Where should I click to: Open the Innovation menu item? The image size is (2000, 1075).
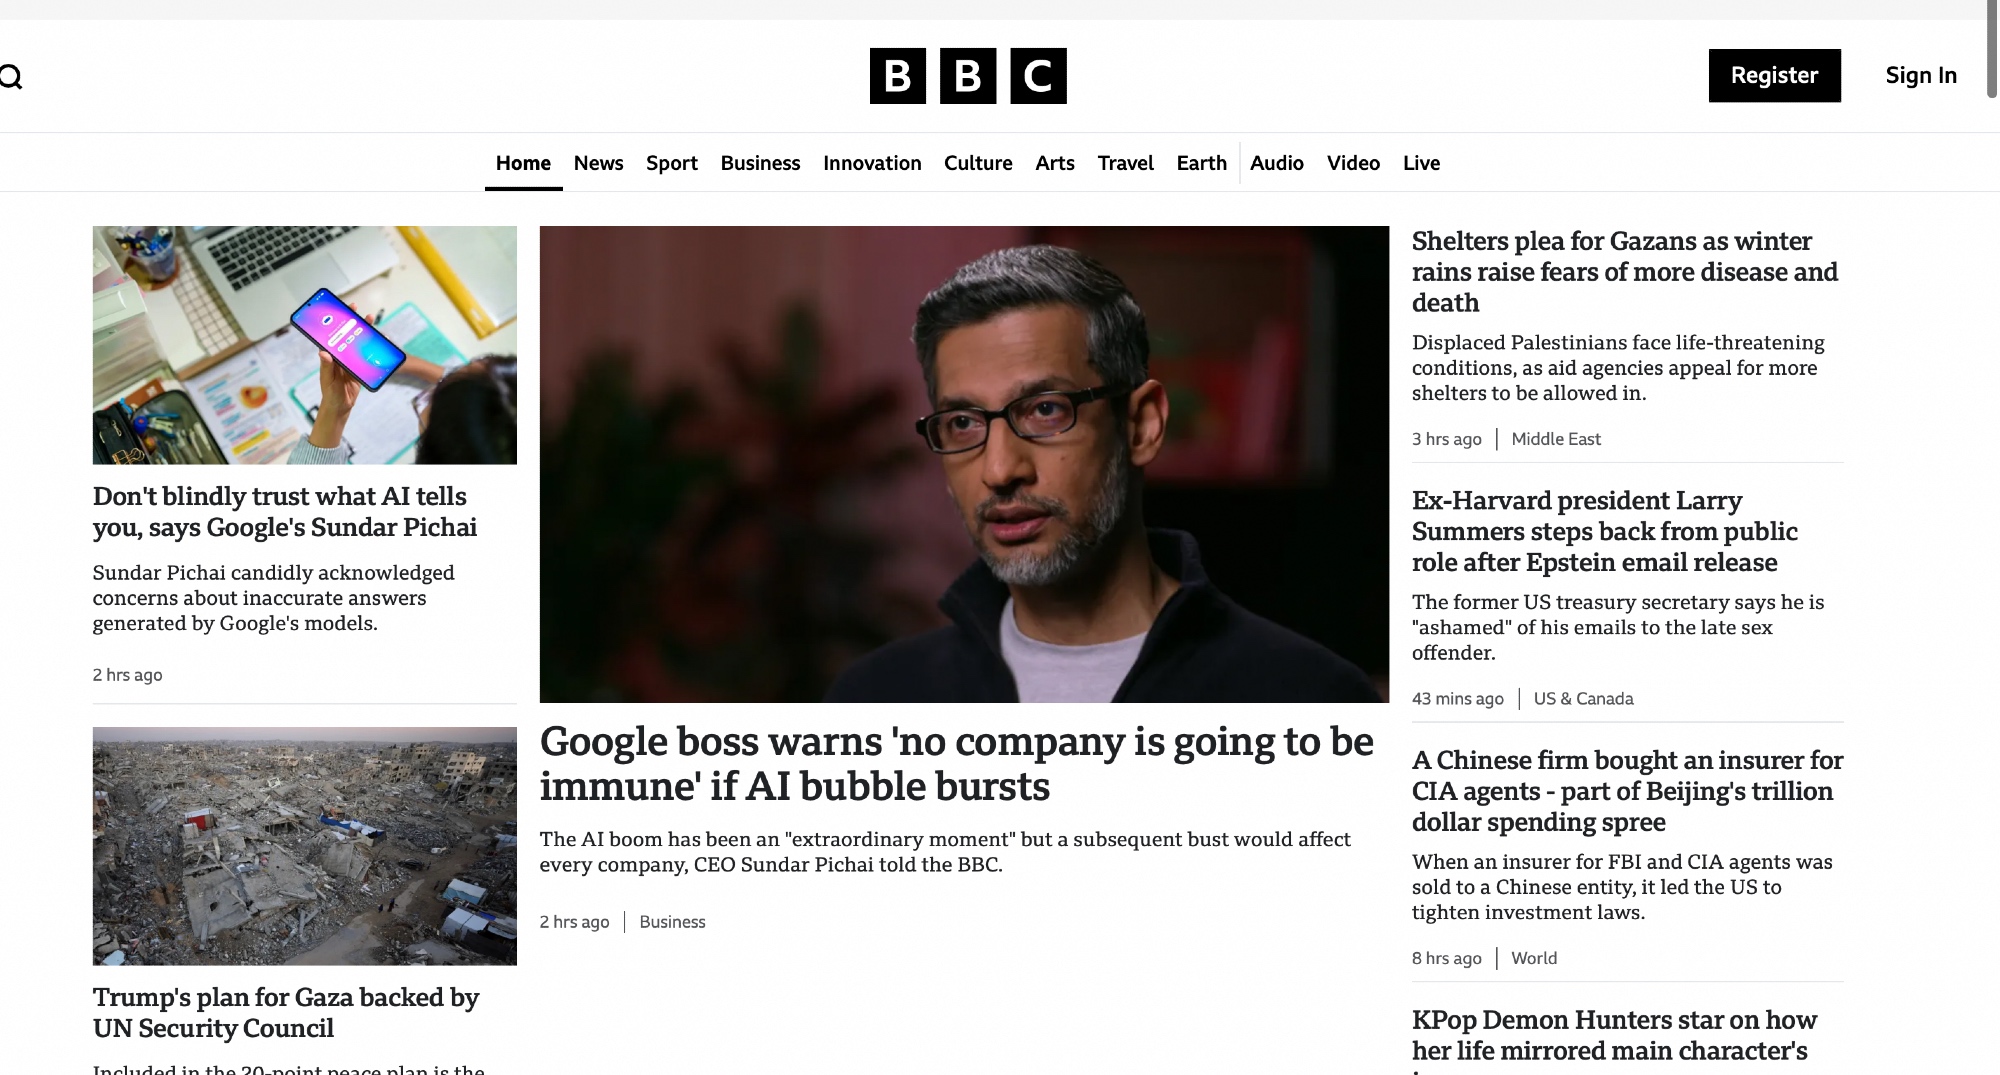[x=871, y=163]
